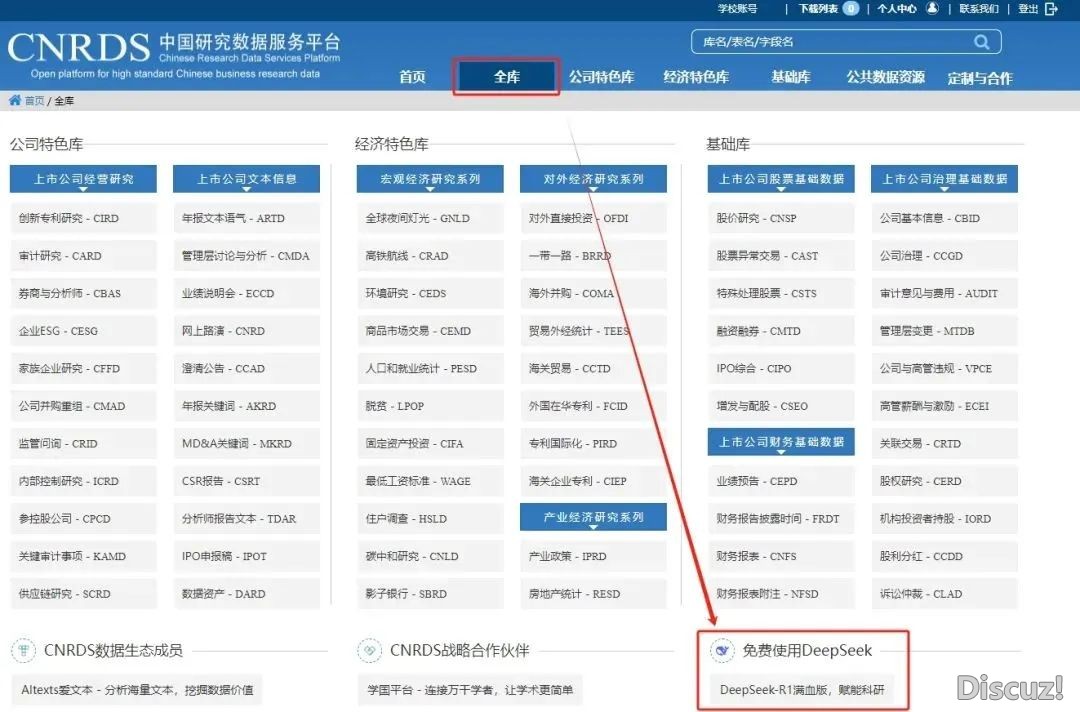The height and width of the screenshot is (712, 1080).
Task: Open the 学园平台 partner link
Action: click(x=470, y=690)
